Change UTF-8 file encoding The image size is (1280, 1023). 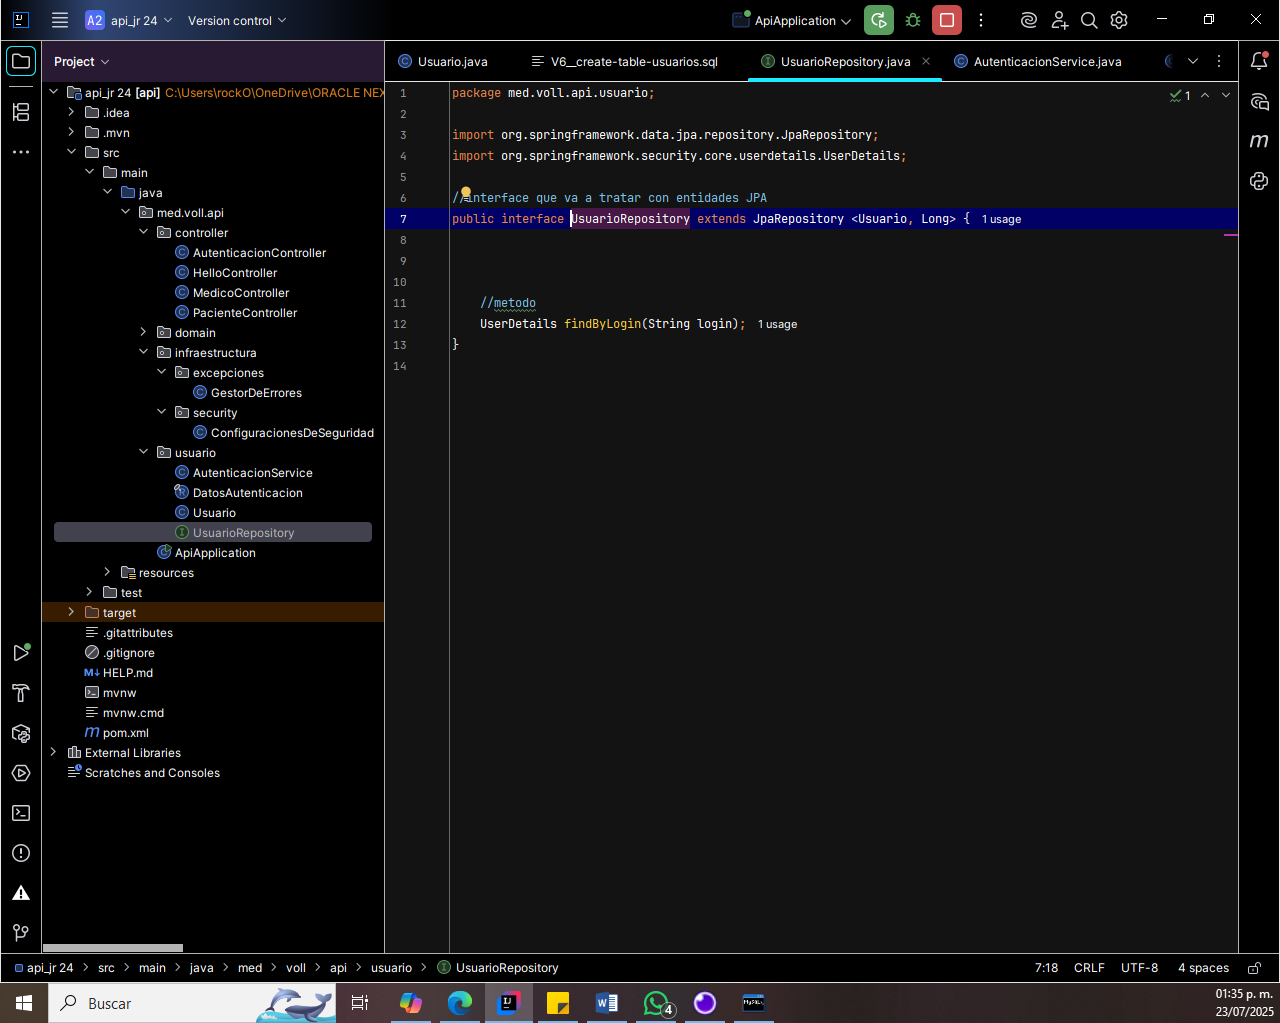1139,968
